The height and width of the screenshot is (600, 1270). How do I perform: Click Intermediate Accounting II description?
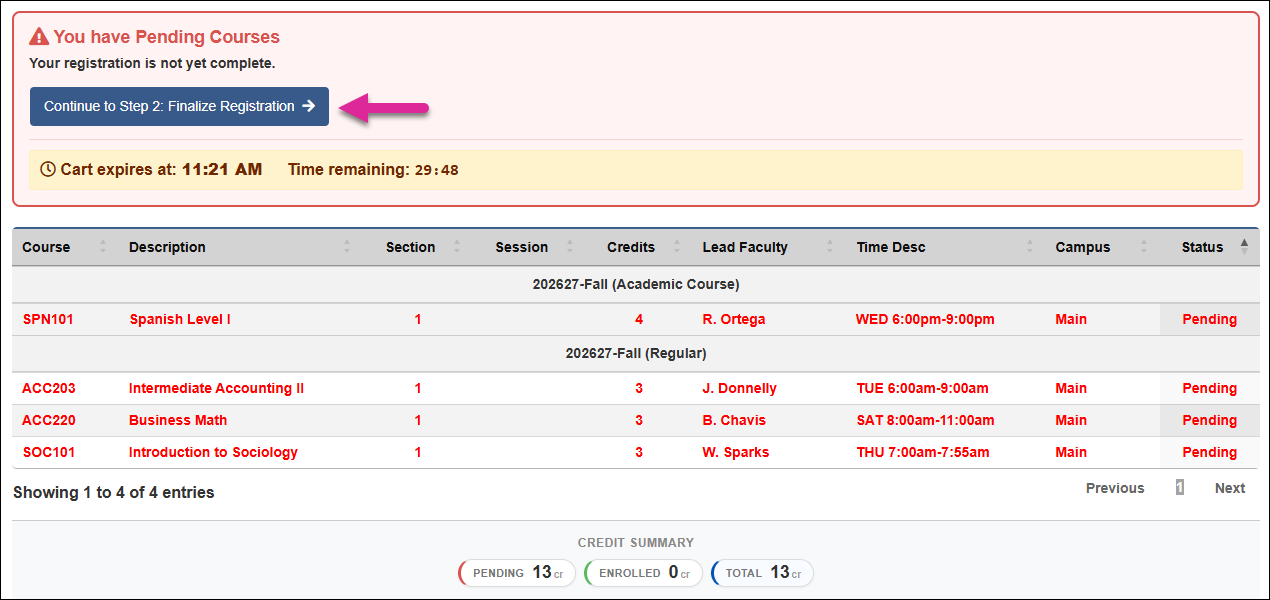[216, 388]
